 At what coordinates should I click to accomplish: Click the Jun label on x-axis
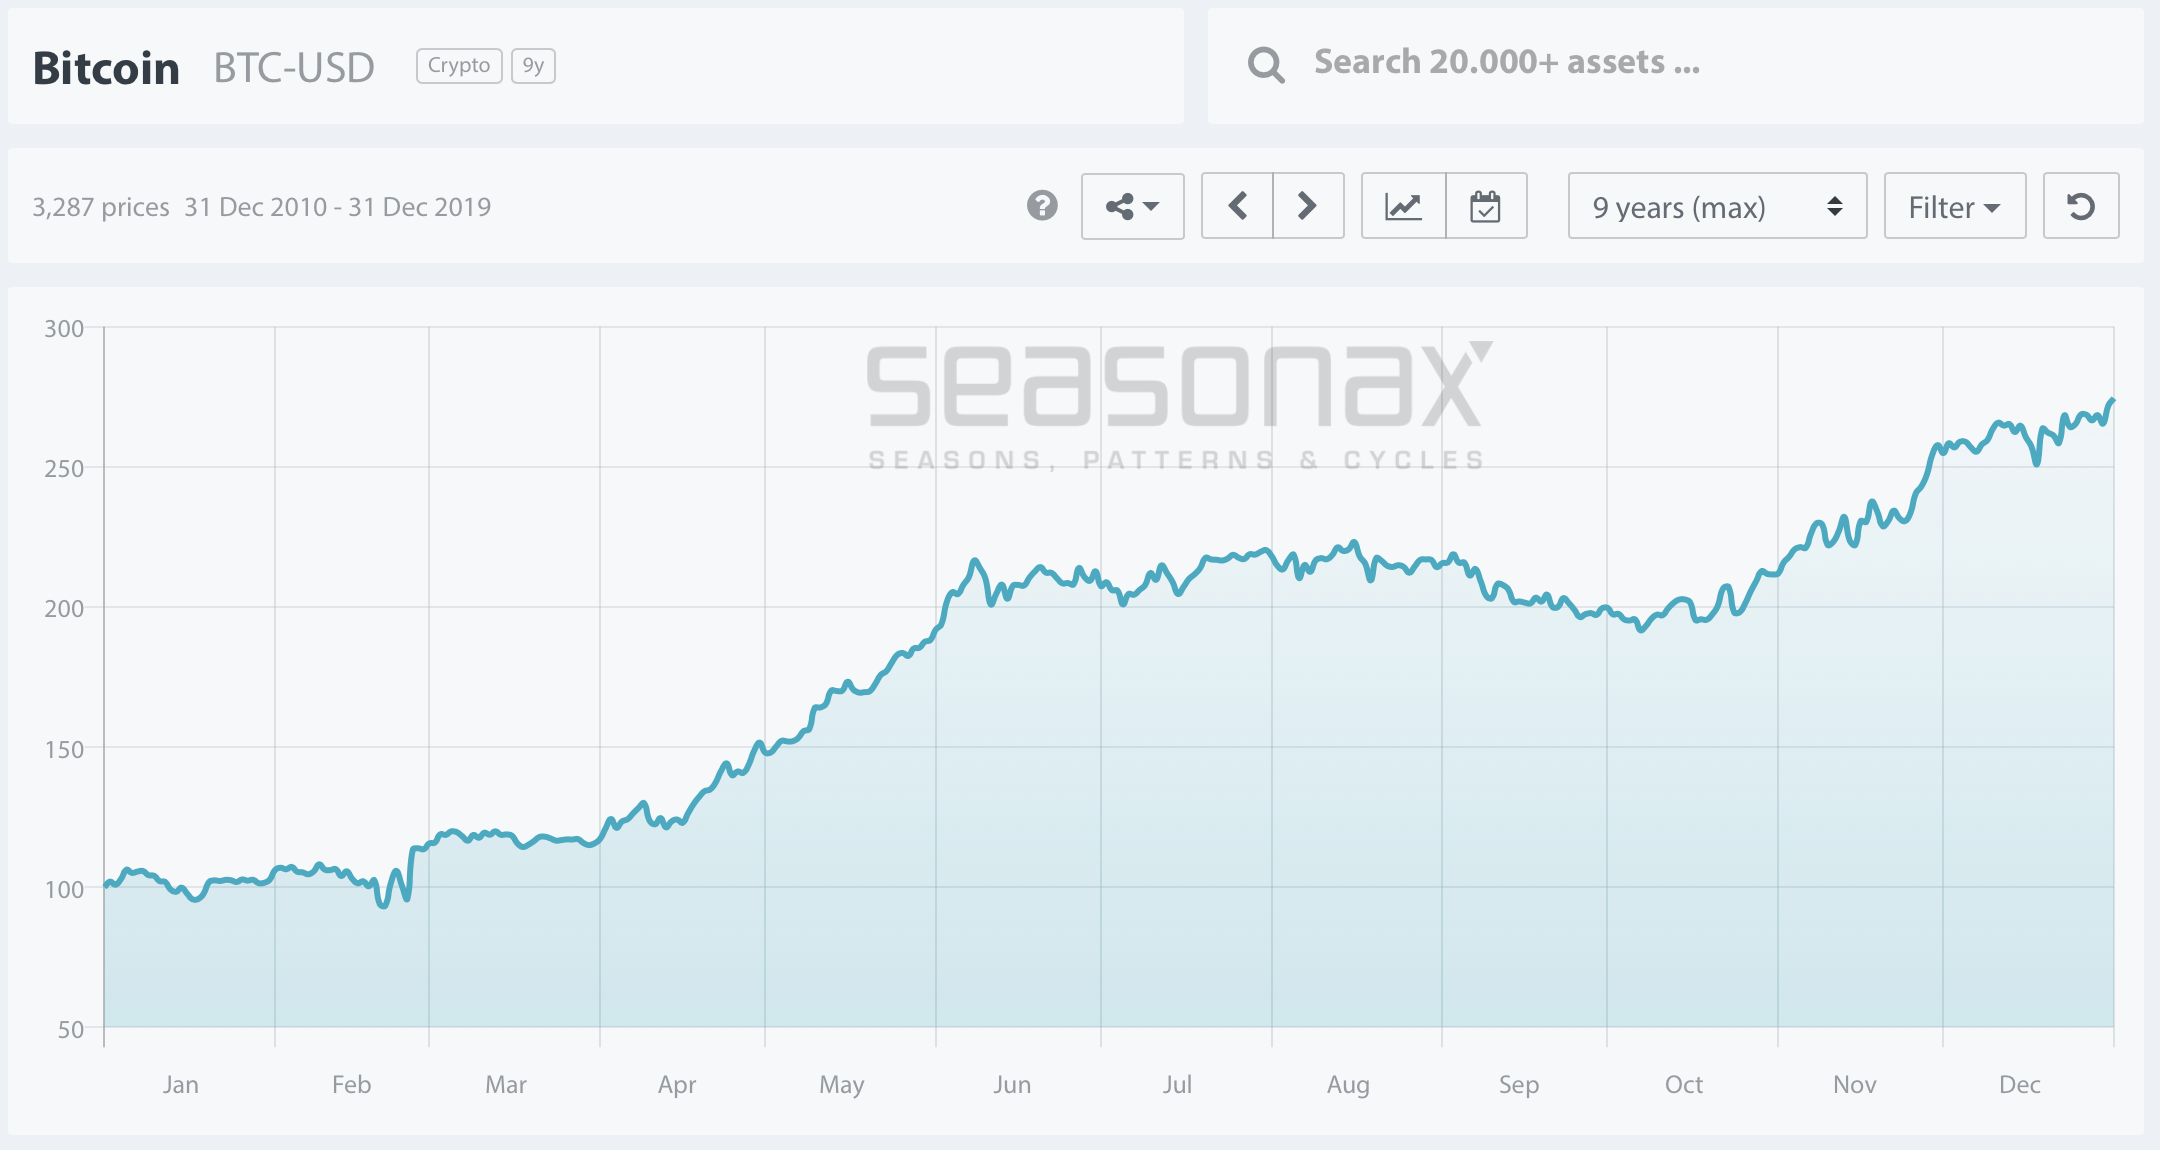[1011, 1085]
